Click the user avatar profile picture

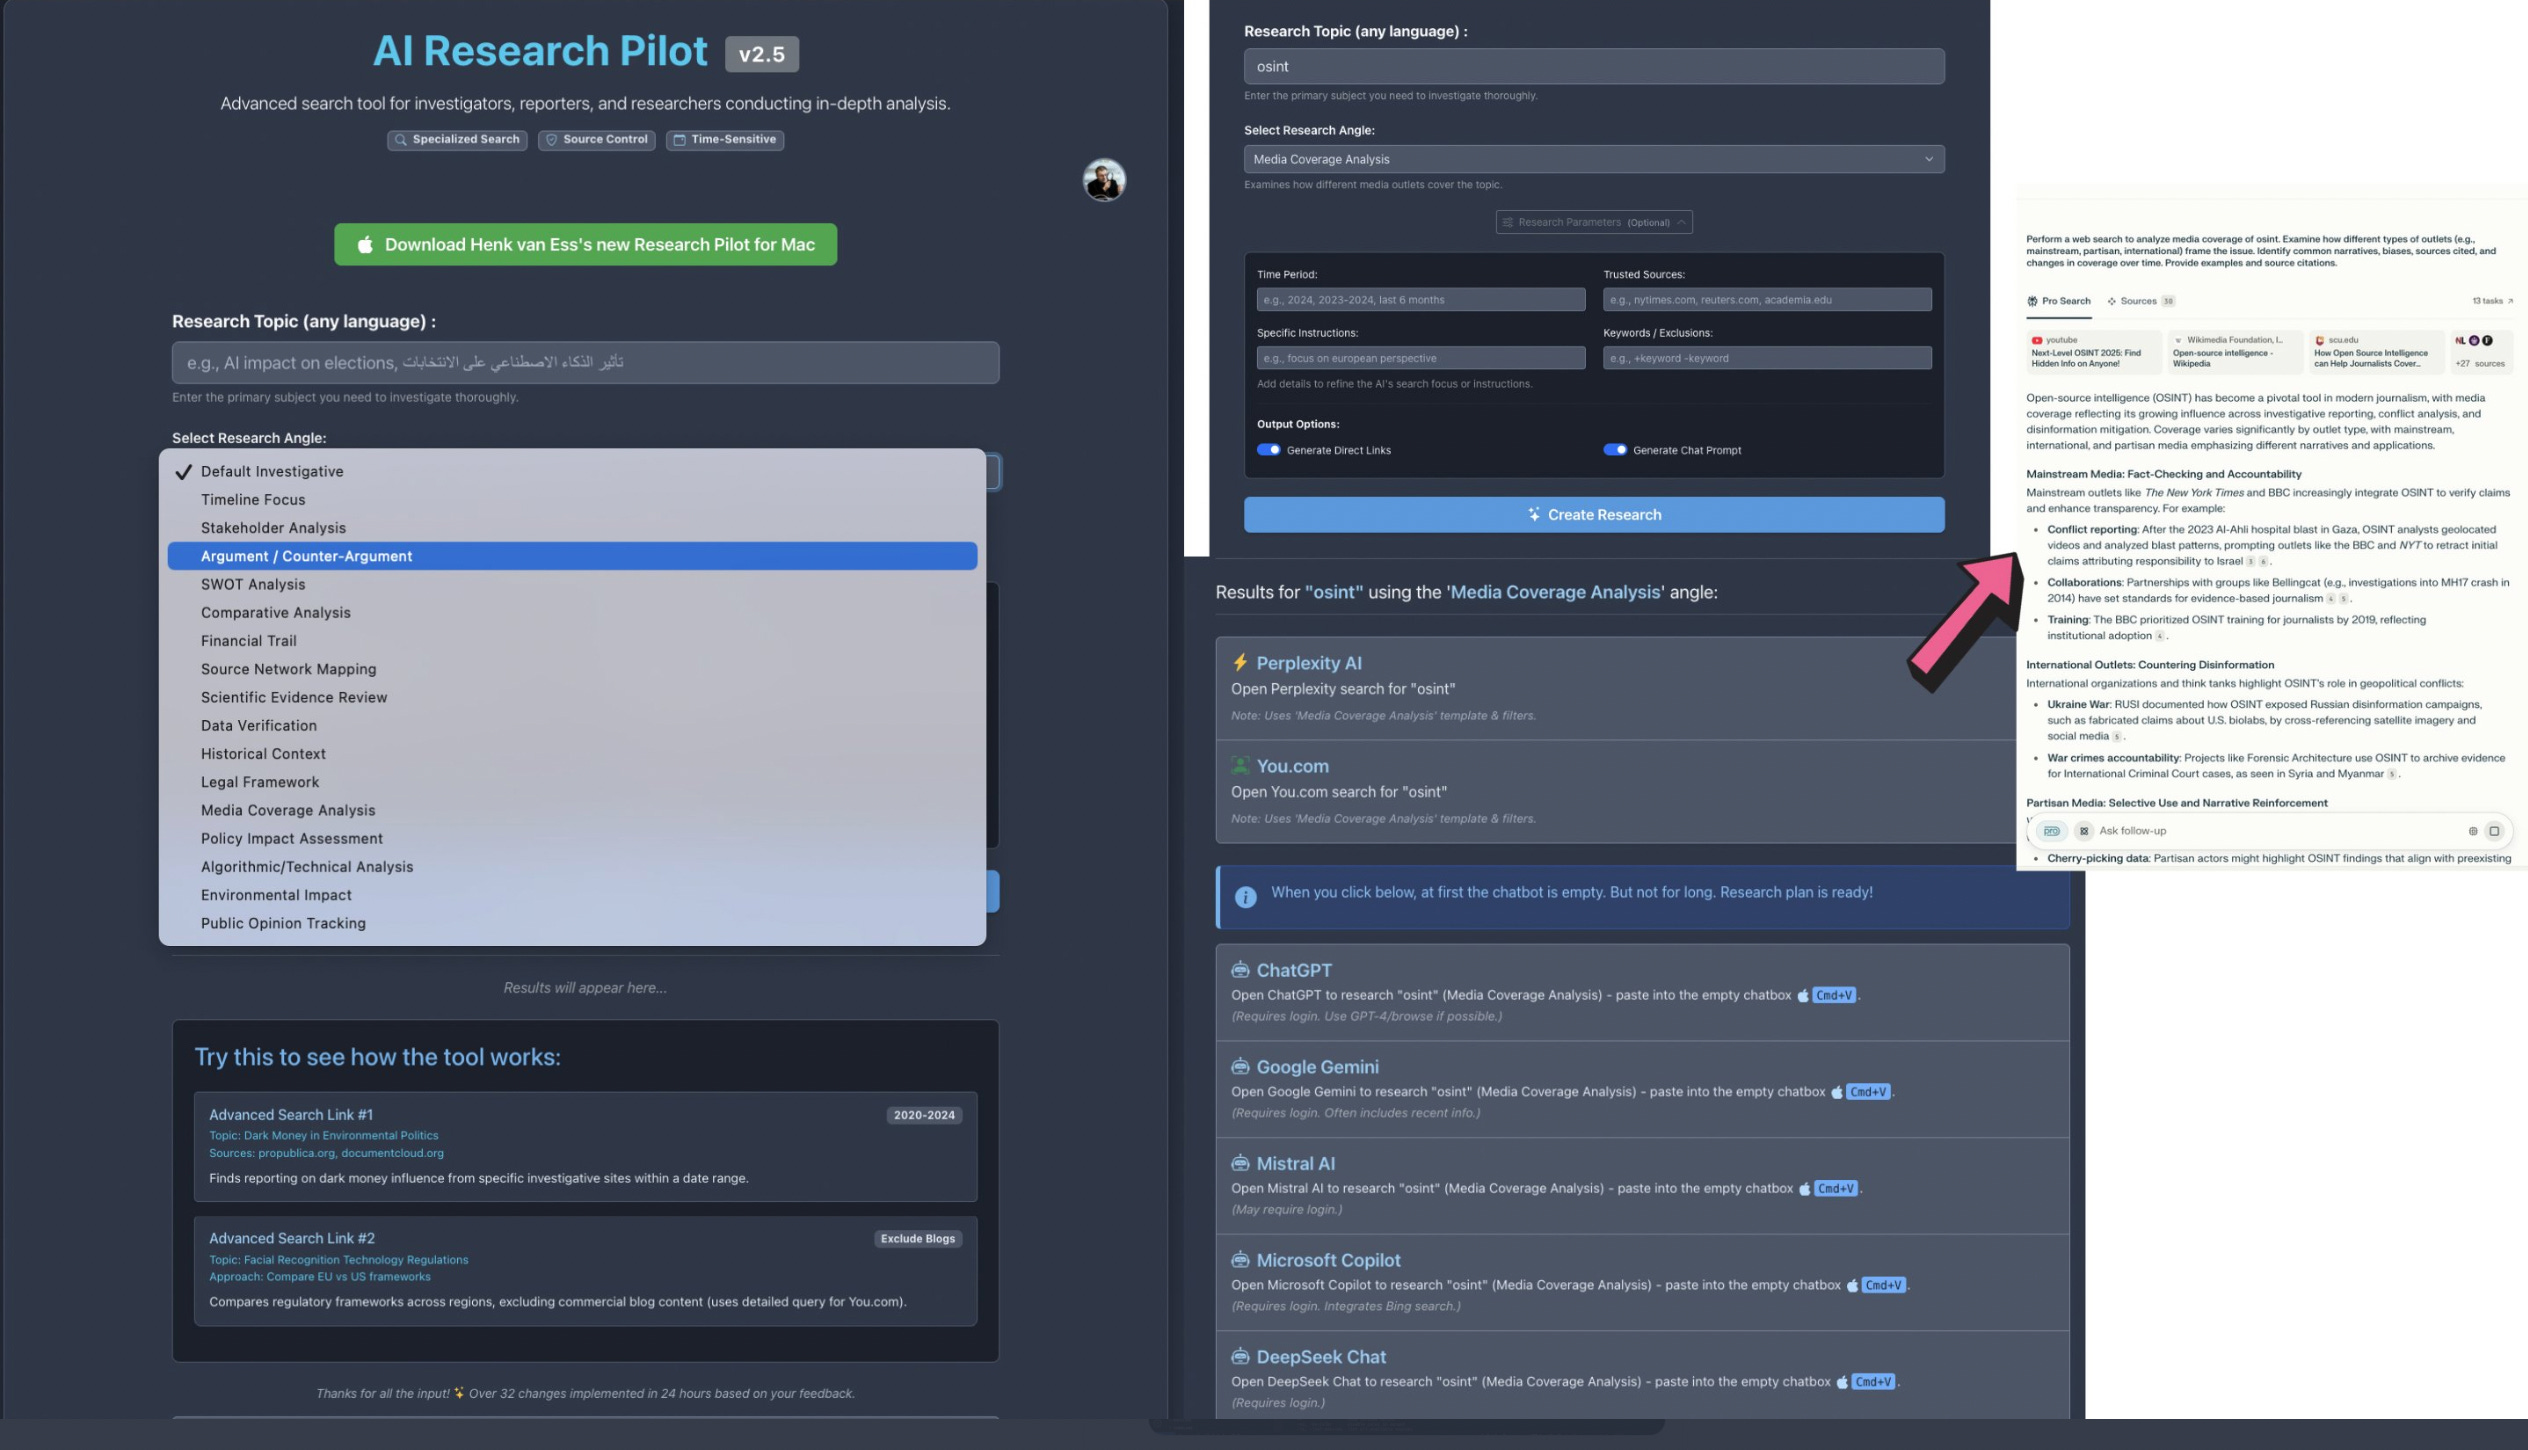pyautogui.click(x=1104, y=181)
